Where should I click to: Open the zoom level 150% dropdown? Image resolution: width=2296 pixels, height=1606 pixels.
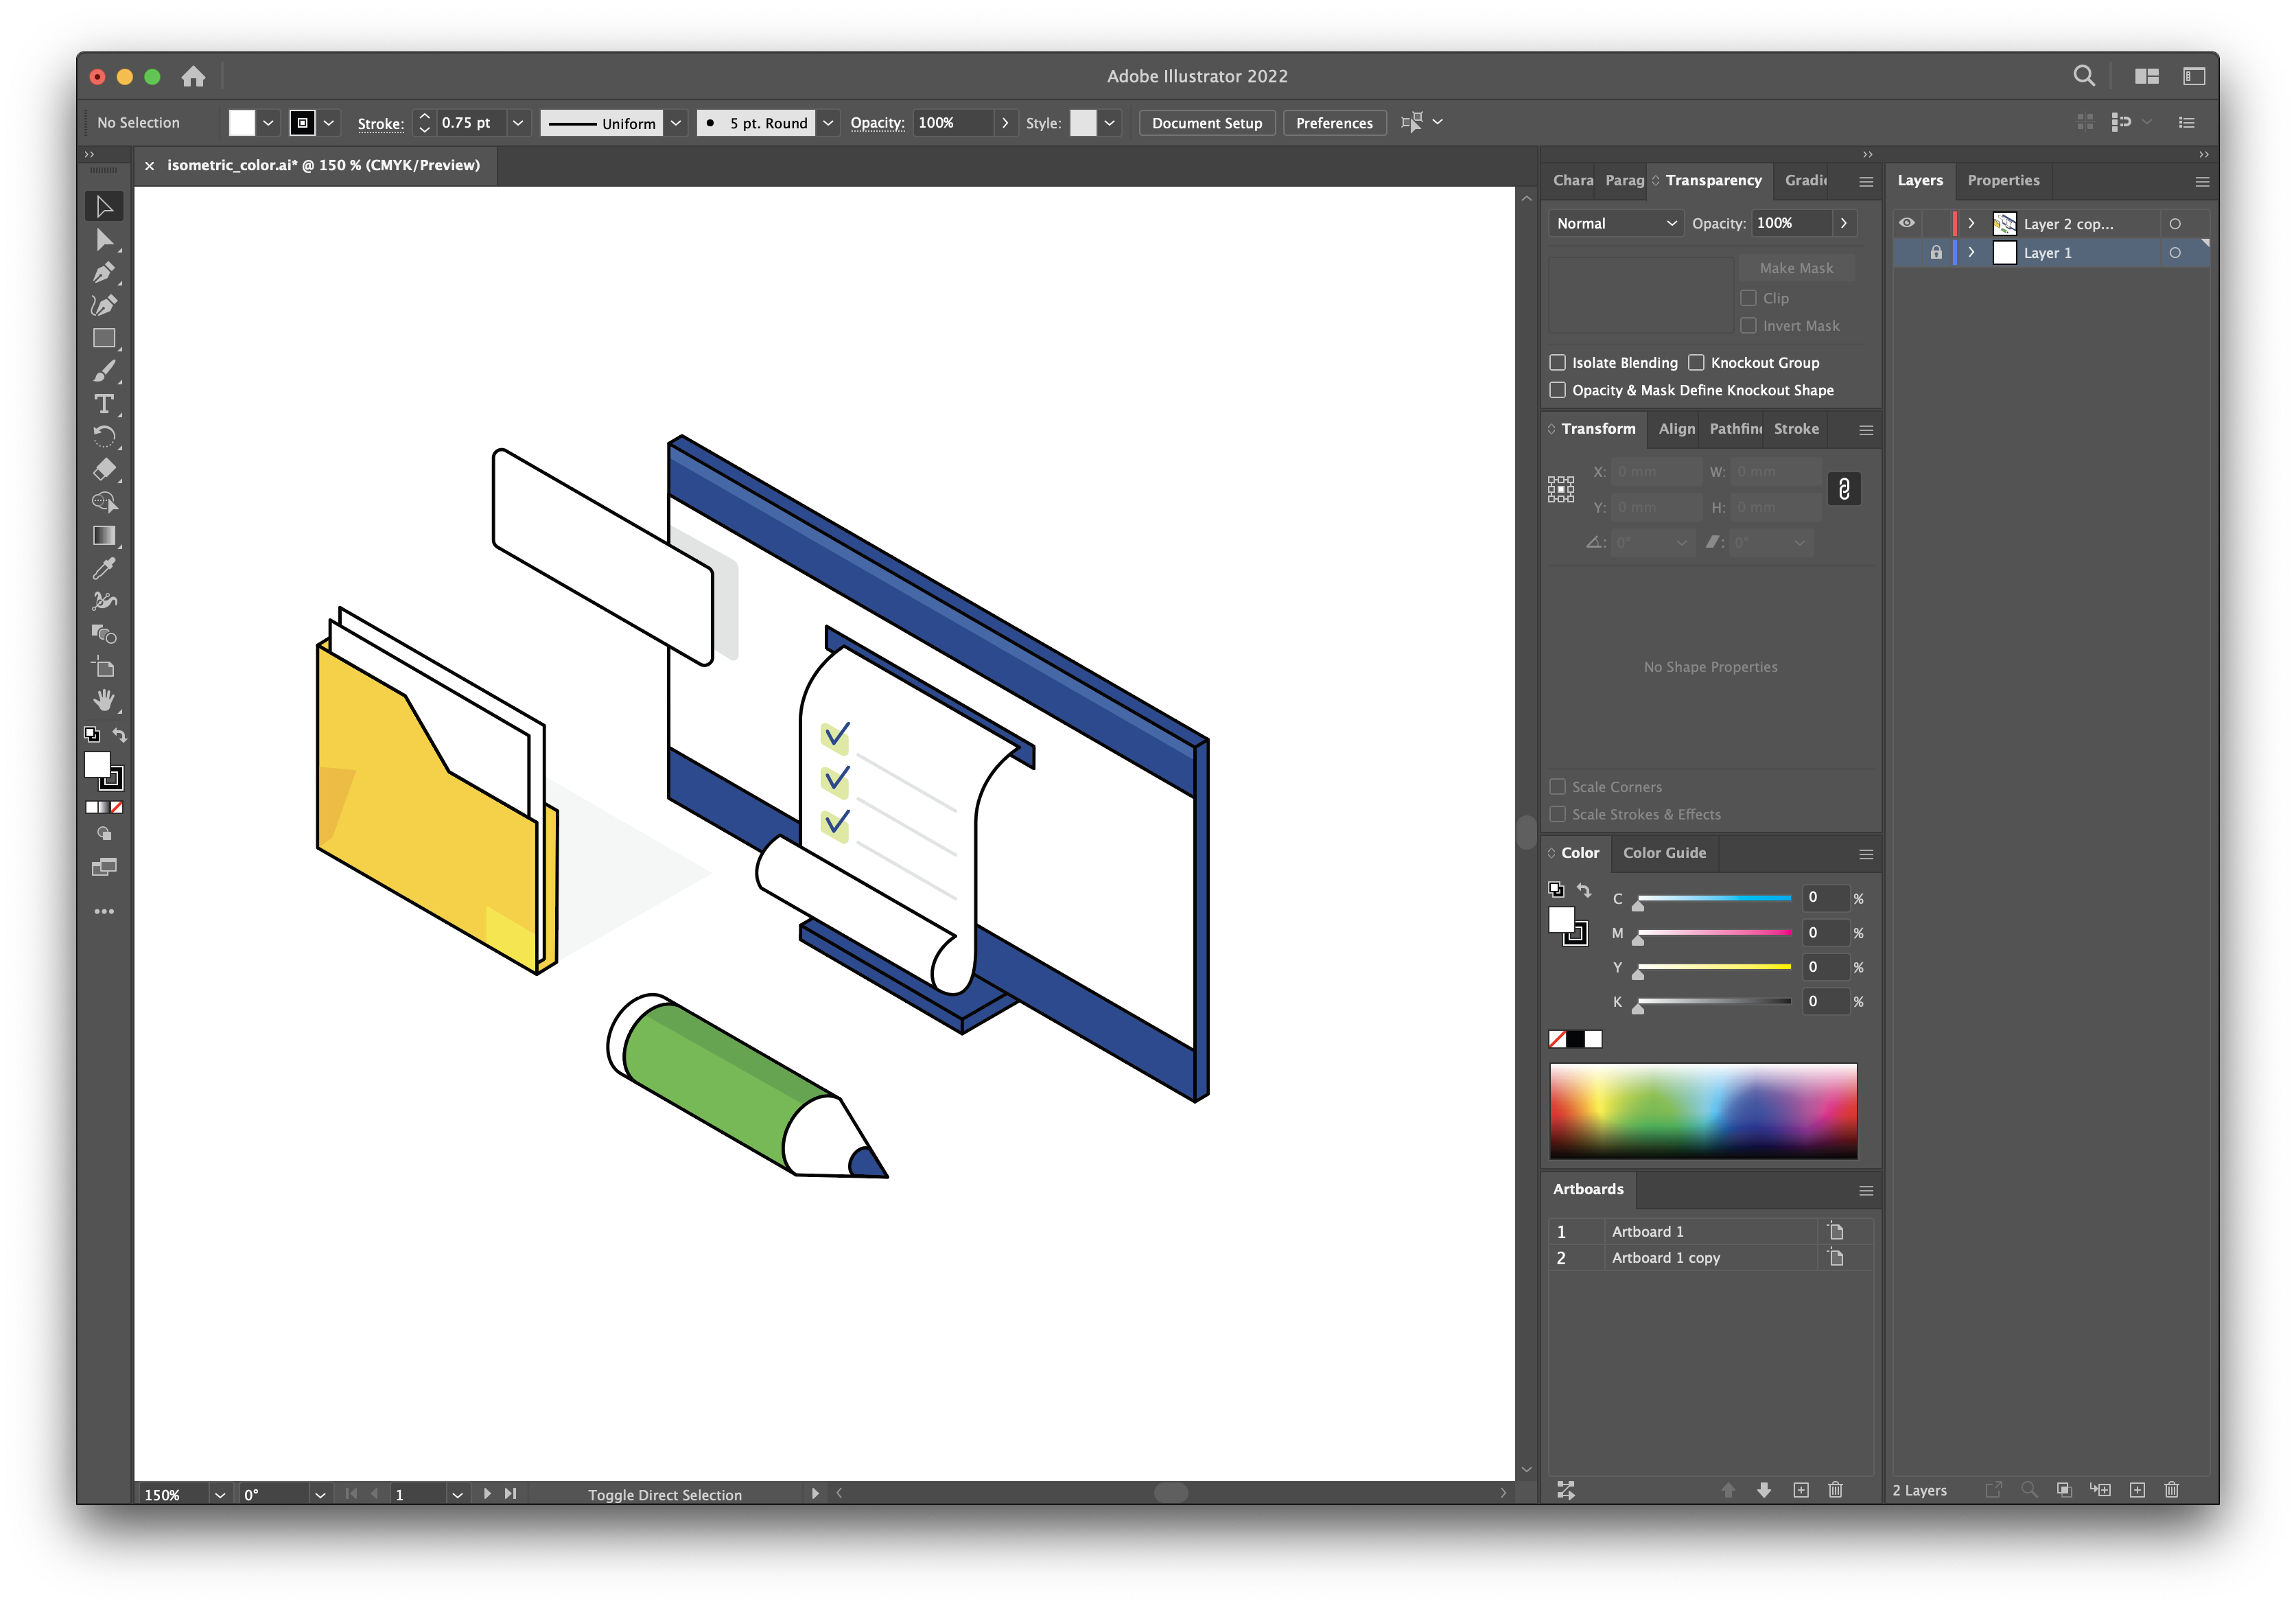[219, 1494]
